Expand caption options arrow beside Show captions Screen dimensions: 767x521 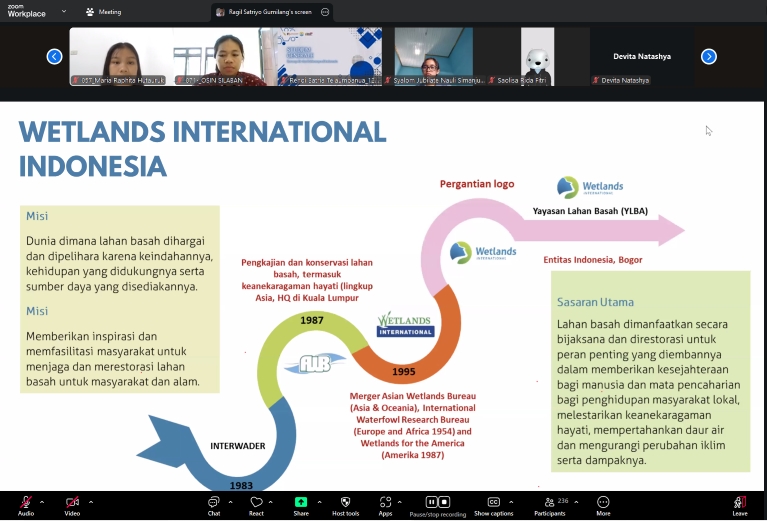coord(511,502)
